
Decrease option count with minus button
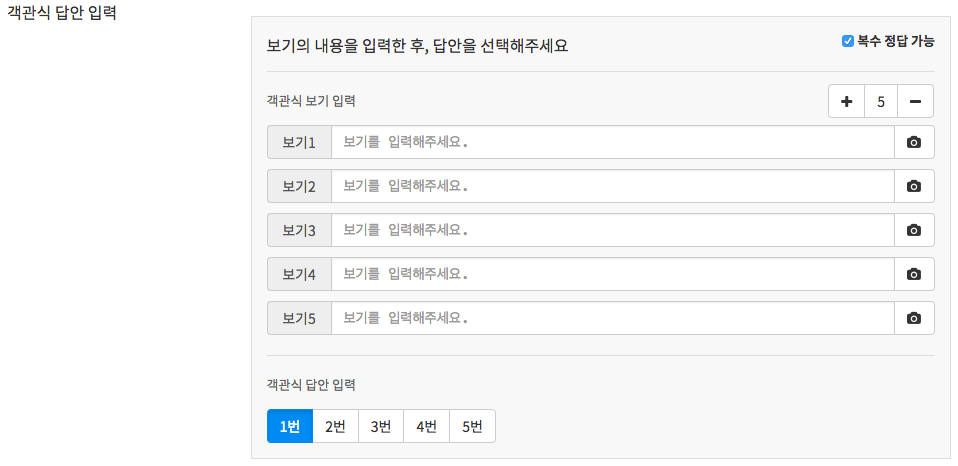click(915, 101)
